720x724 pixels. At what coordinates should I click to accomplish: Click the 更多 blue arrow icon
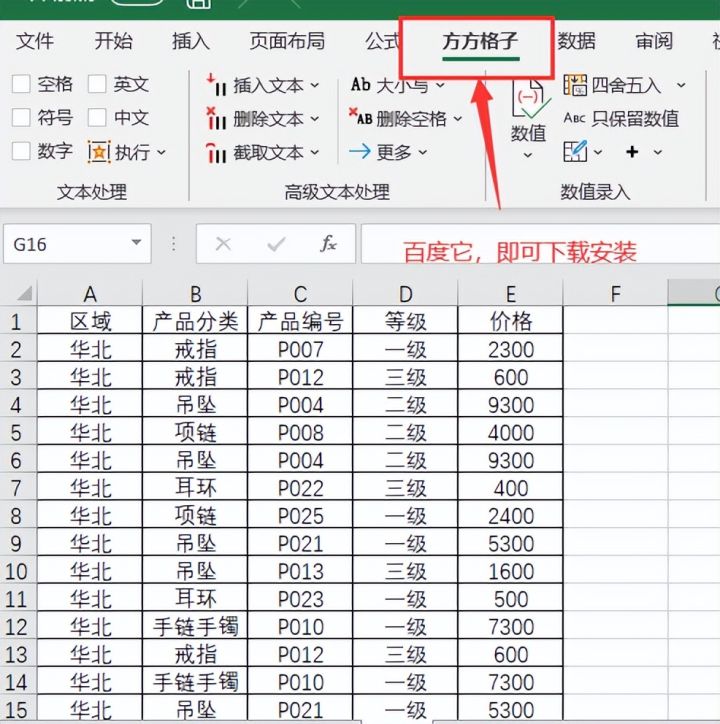(360, 151)
